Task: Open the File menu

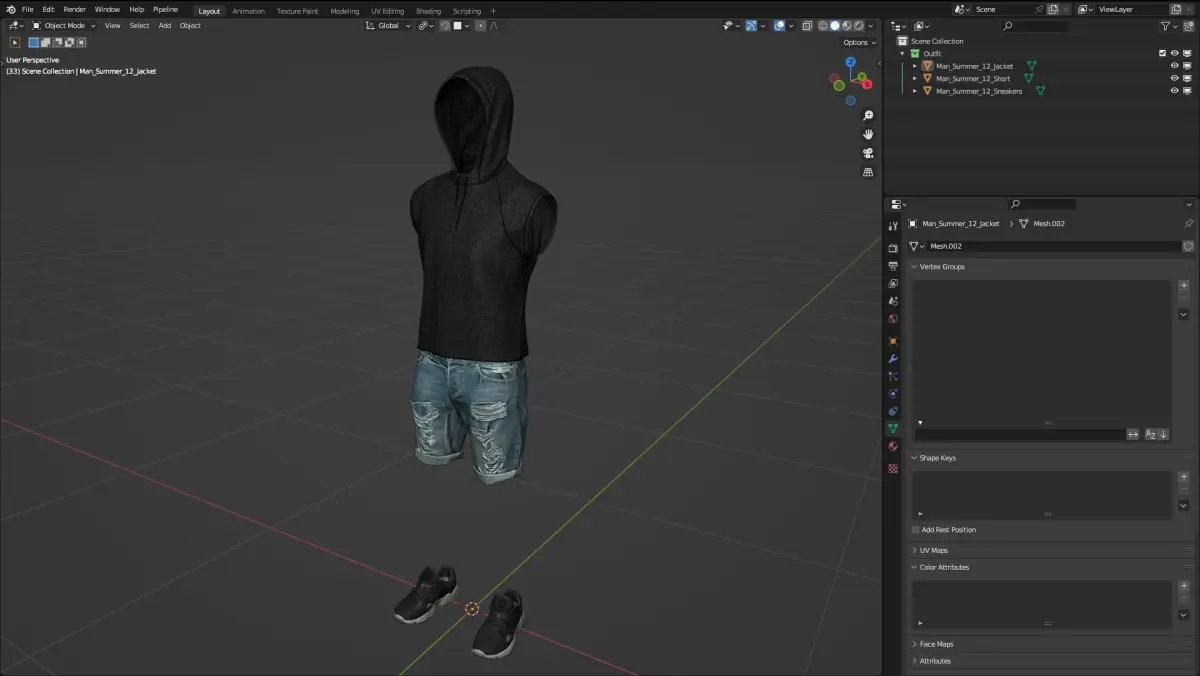Action: (x=28, y=9)
